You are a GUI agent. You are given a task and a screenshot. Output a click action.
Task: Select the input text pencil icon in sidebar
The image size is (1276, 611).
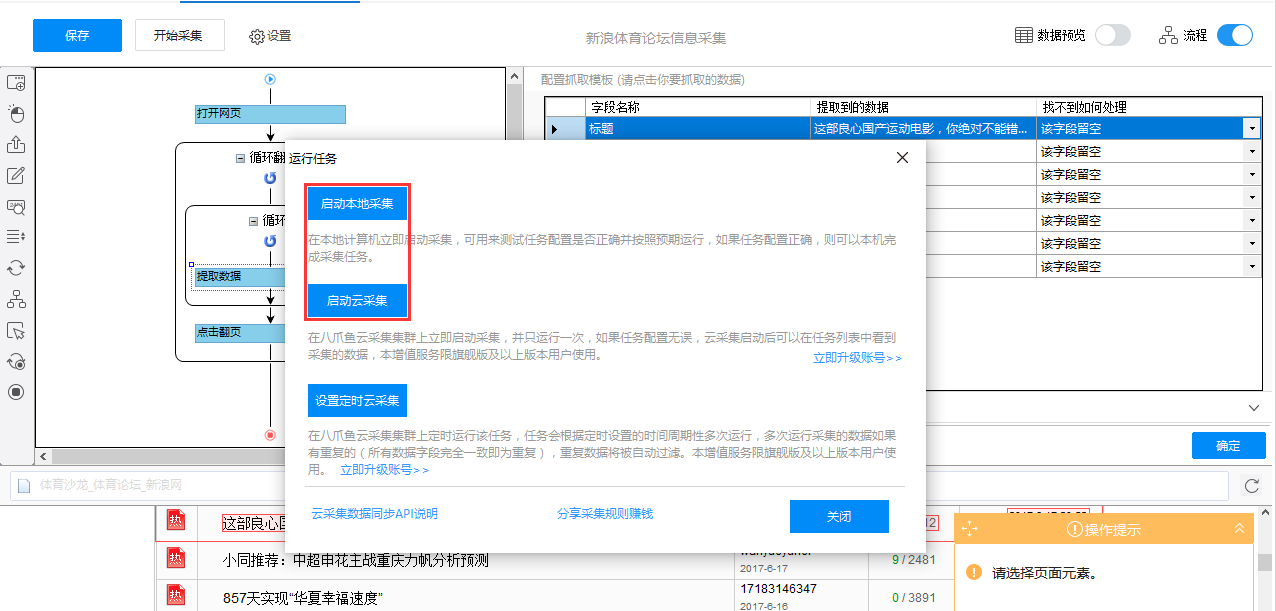(16, 175)
